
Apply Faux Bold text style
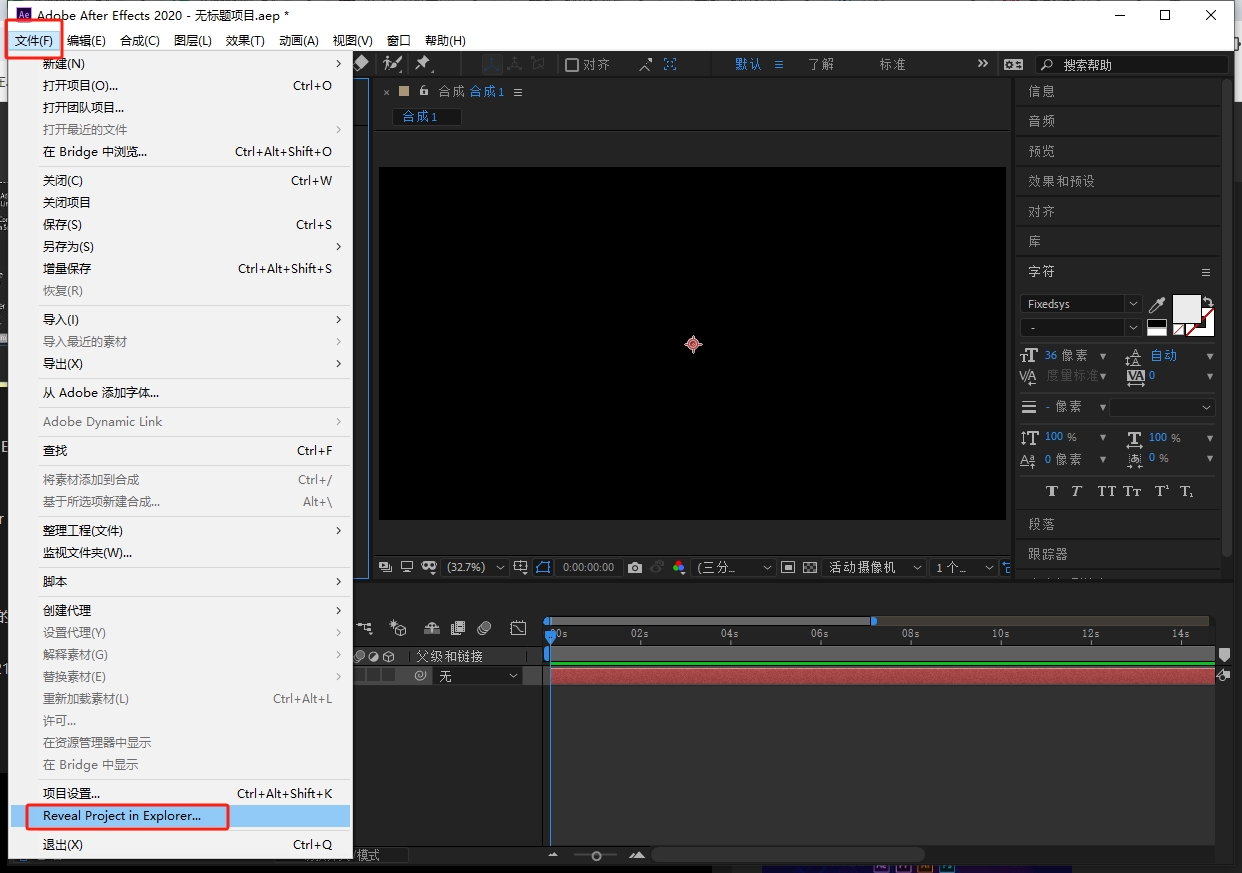point(1051,491)
